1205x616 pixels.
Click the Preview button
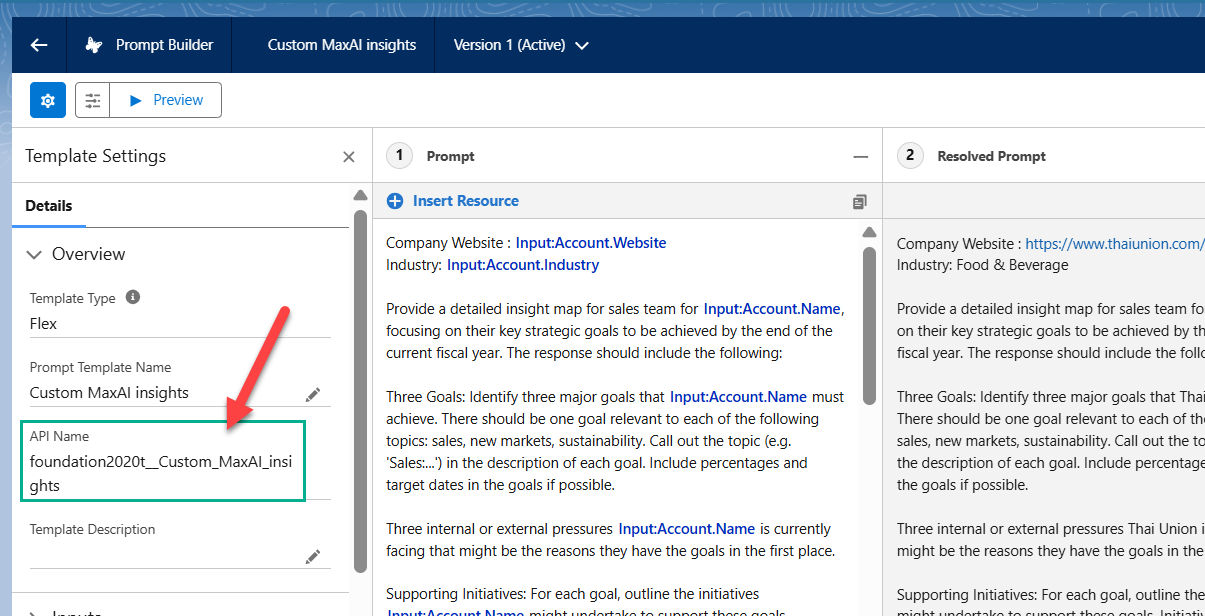(166, 100)
